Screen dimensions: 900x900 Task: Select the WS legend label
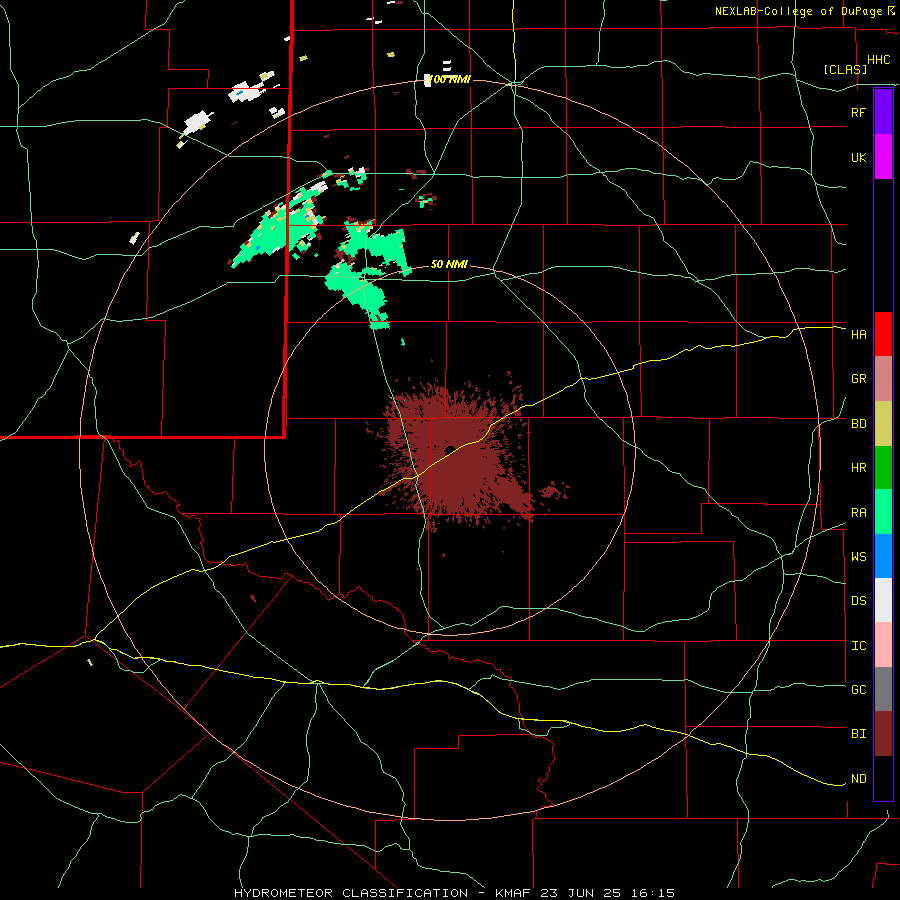[x=858, y=557]
